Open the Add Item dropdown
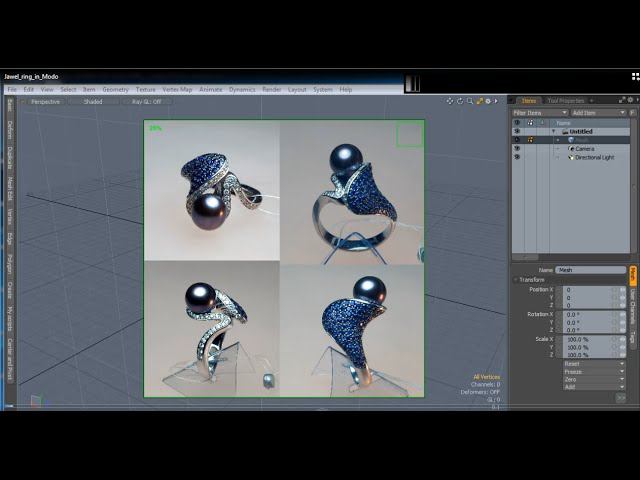The width and height of the screenshot is (640, 480). 598,113
